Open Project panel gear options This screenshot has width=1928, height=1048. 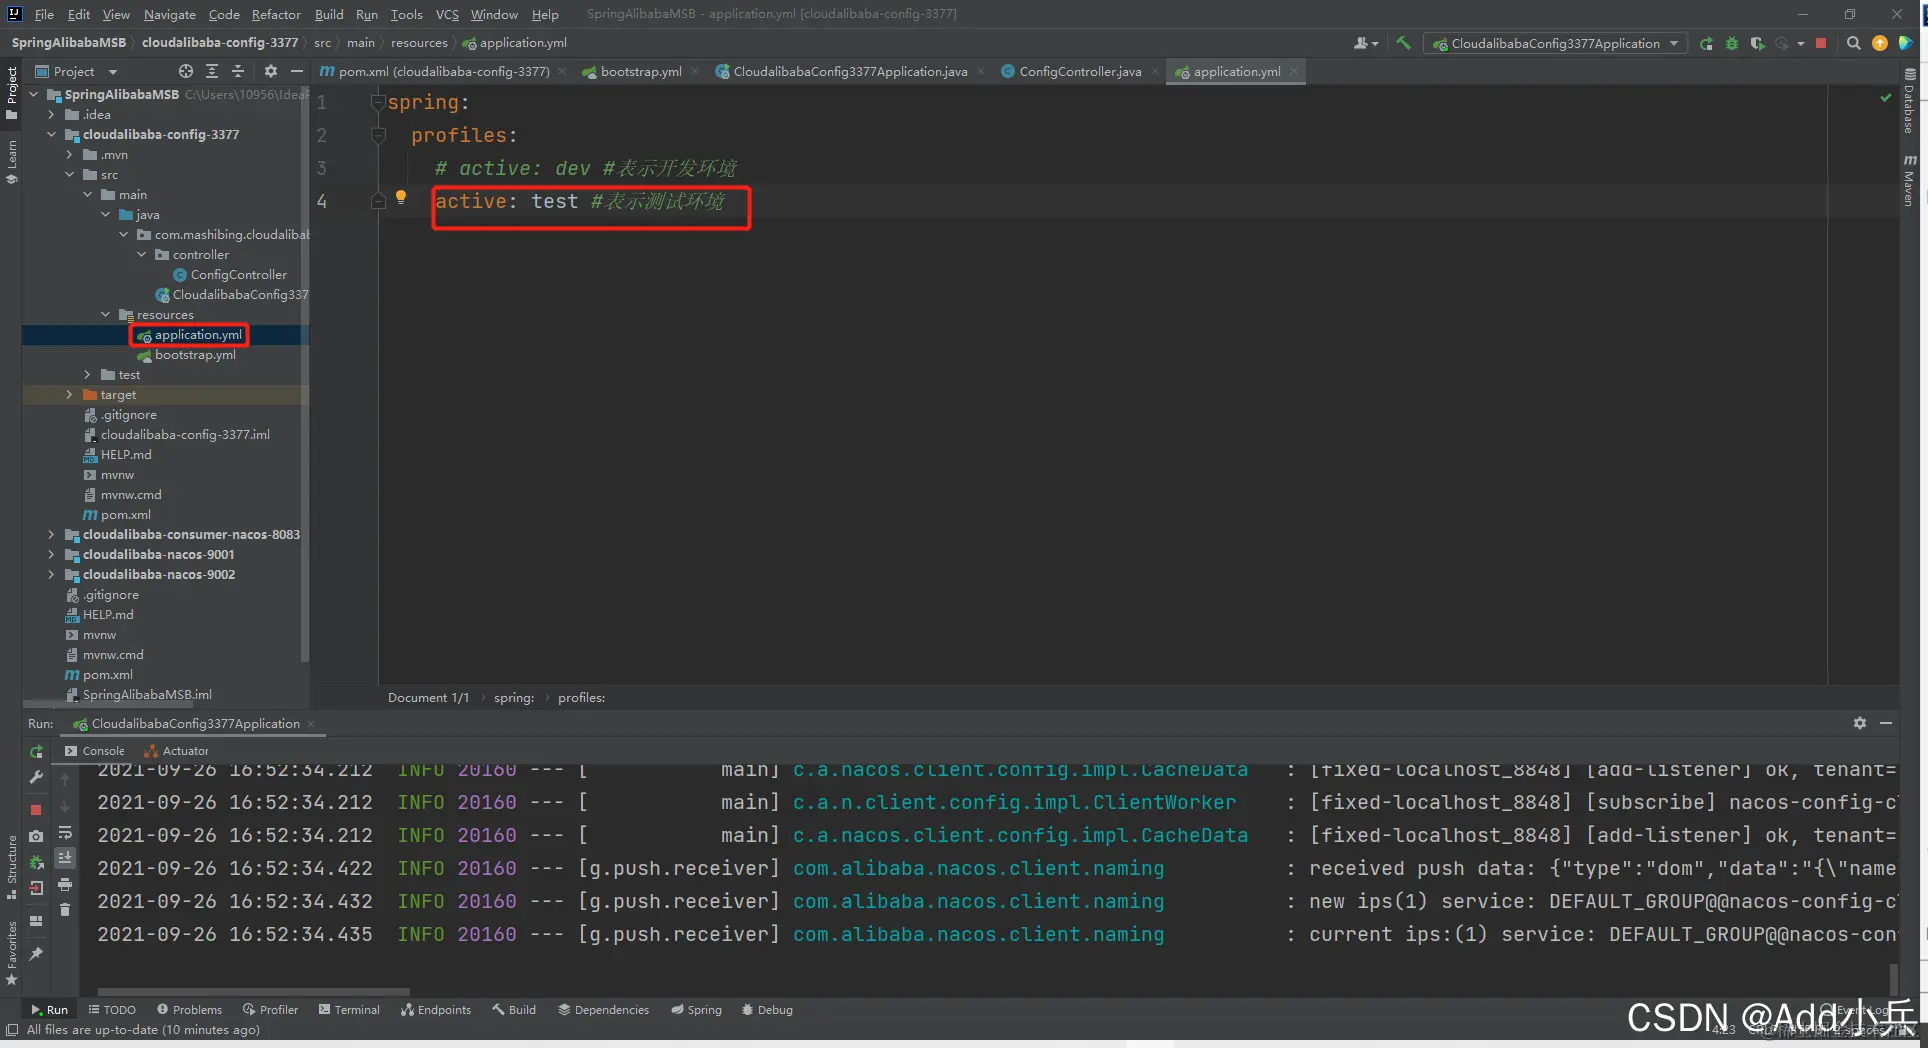(x=270, y=71)
